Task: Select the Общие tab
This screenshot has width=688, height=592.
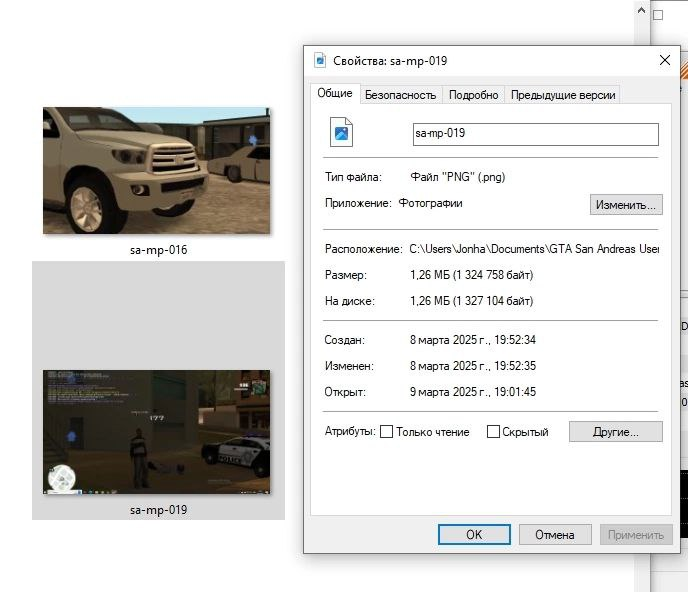Action: (x=335, y=93)
